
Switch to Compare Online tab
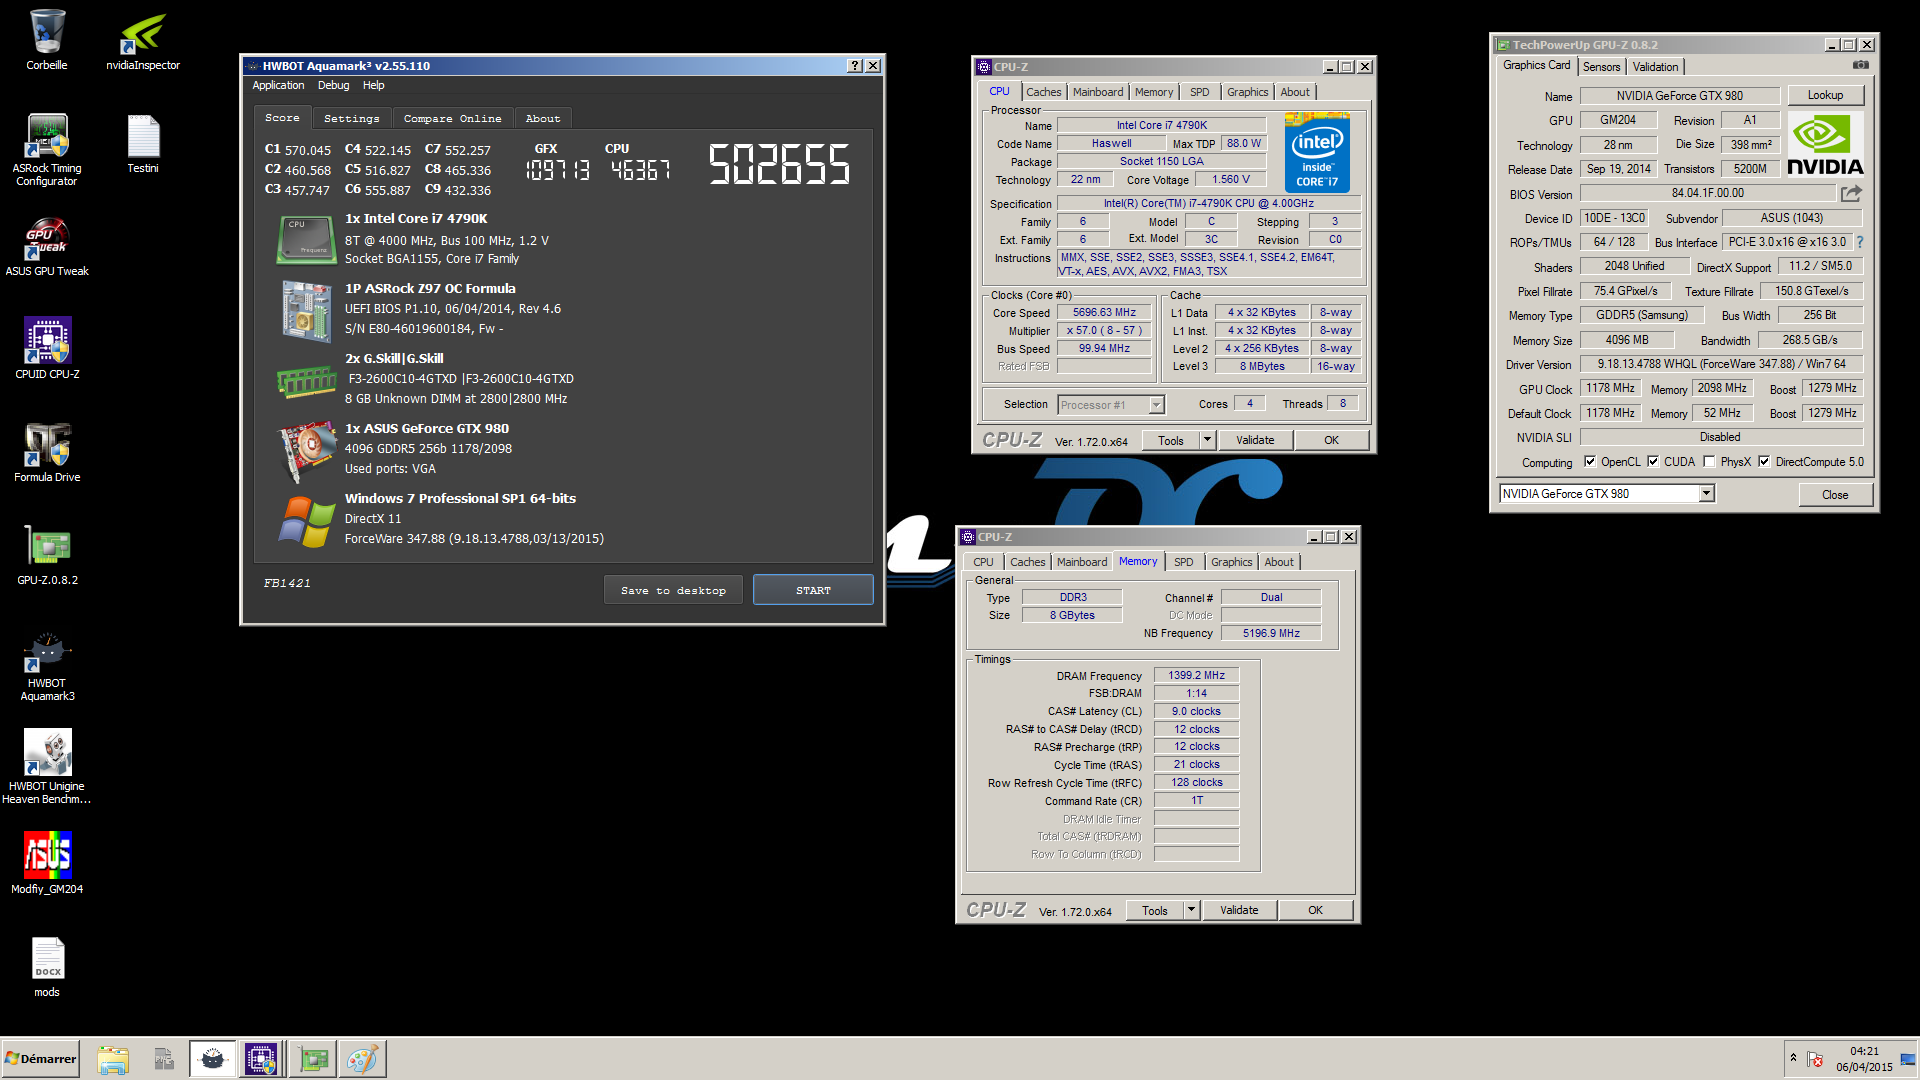(452, 118)
